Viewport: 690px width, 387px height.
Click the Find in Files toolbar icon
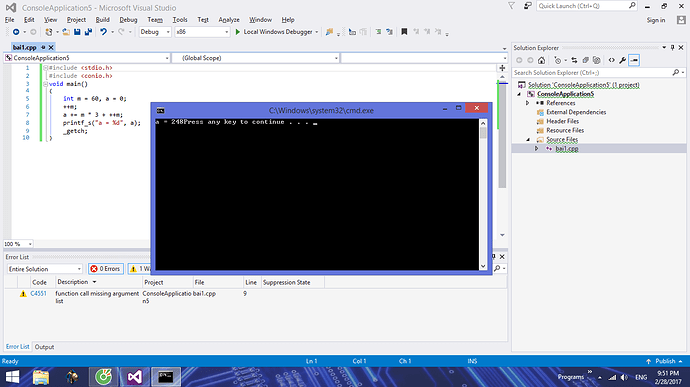coord(329,32)
